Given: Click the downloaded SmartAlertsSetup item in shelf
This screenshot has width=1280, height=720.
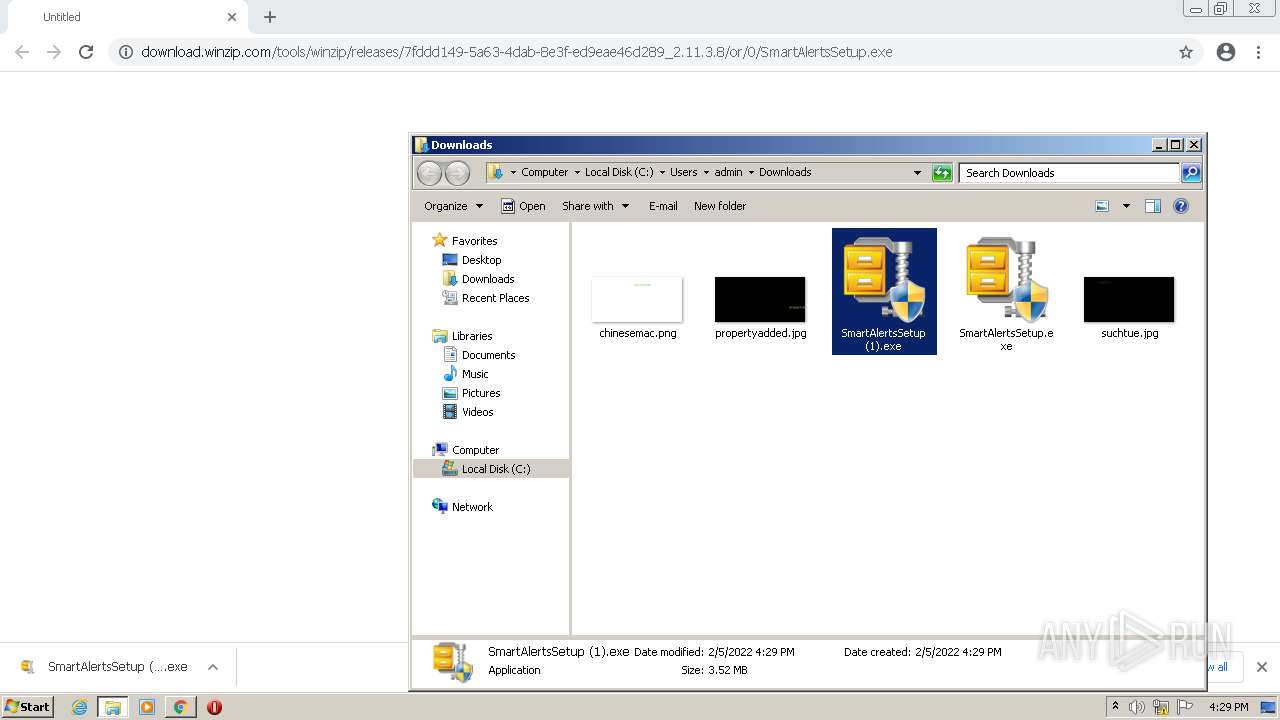Looking at the screenshot, I should pyautogui.click(x=105, y=667).
